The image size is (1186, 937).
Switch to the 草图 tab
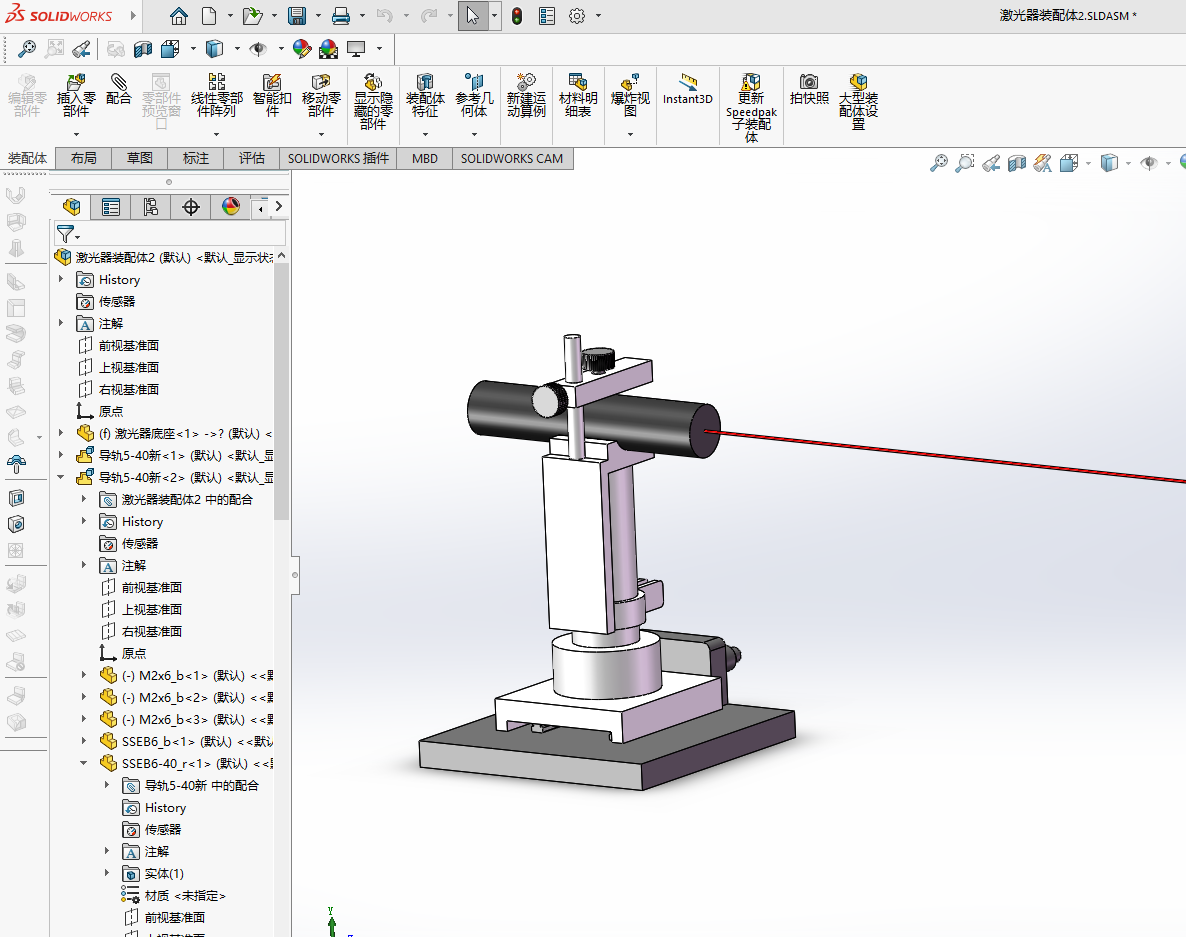[x=139, y=158]
